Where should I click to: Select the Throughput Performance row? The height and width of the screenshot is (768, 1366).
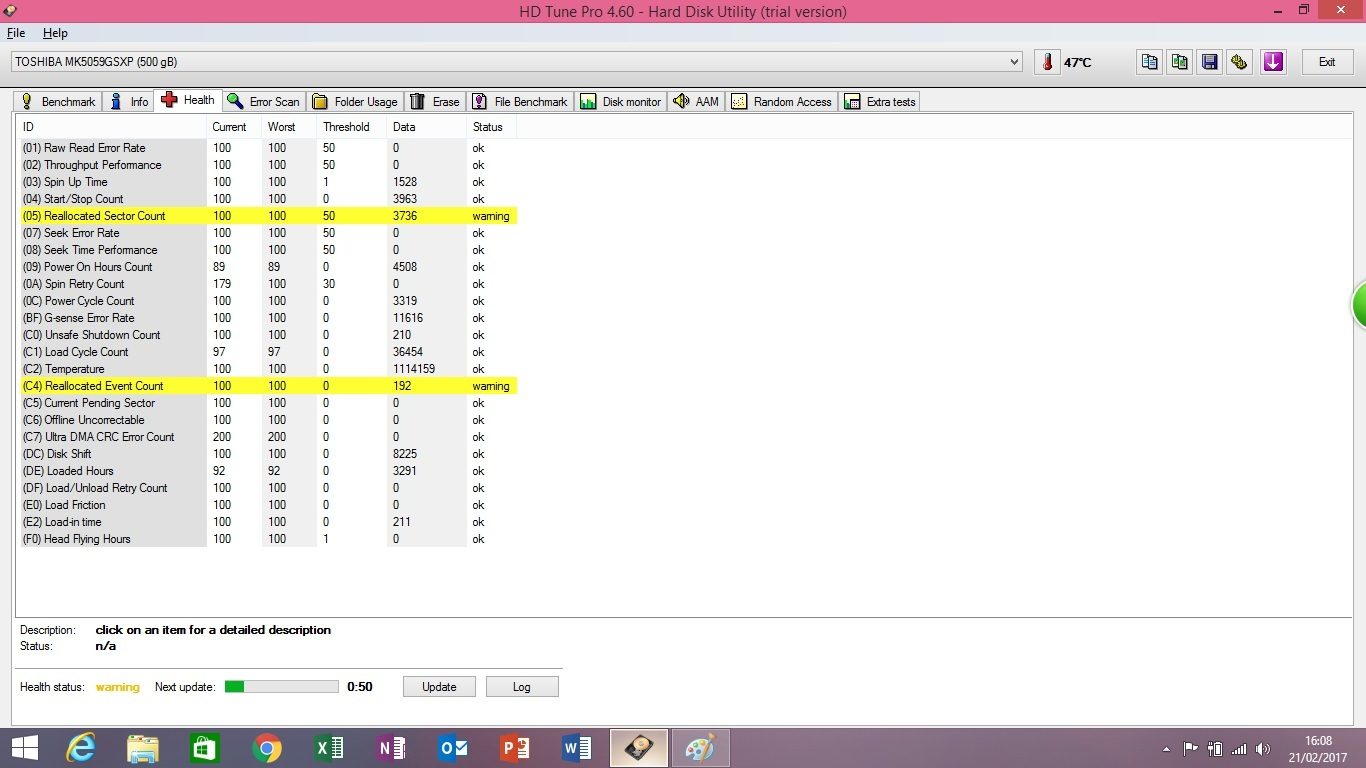(x=268, y=165)
